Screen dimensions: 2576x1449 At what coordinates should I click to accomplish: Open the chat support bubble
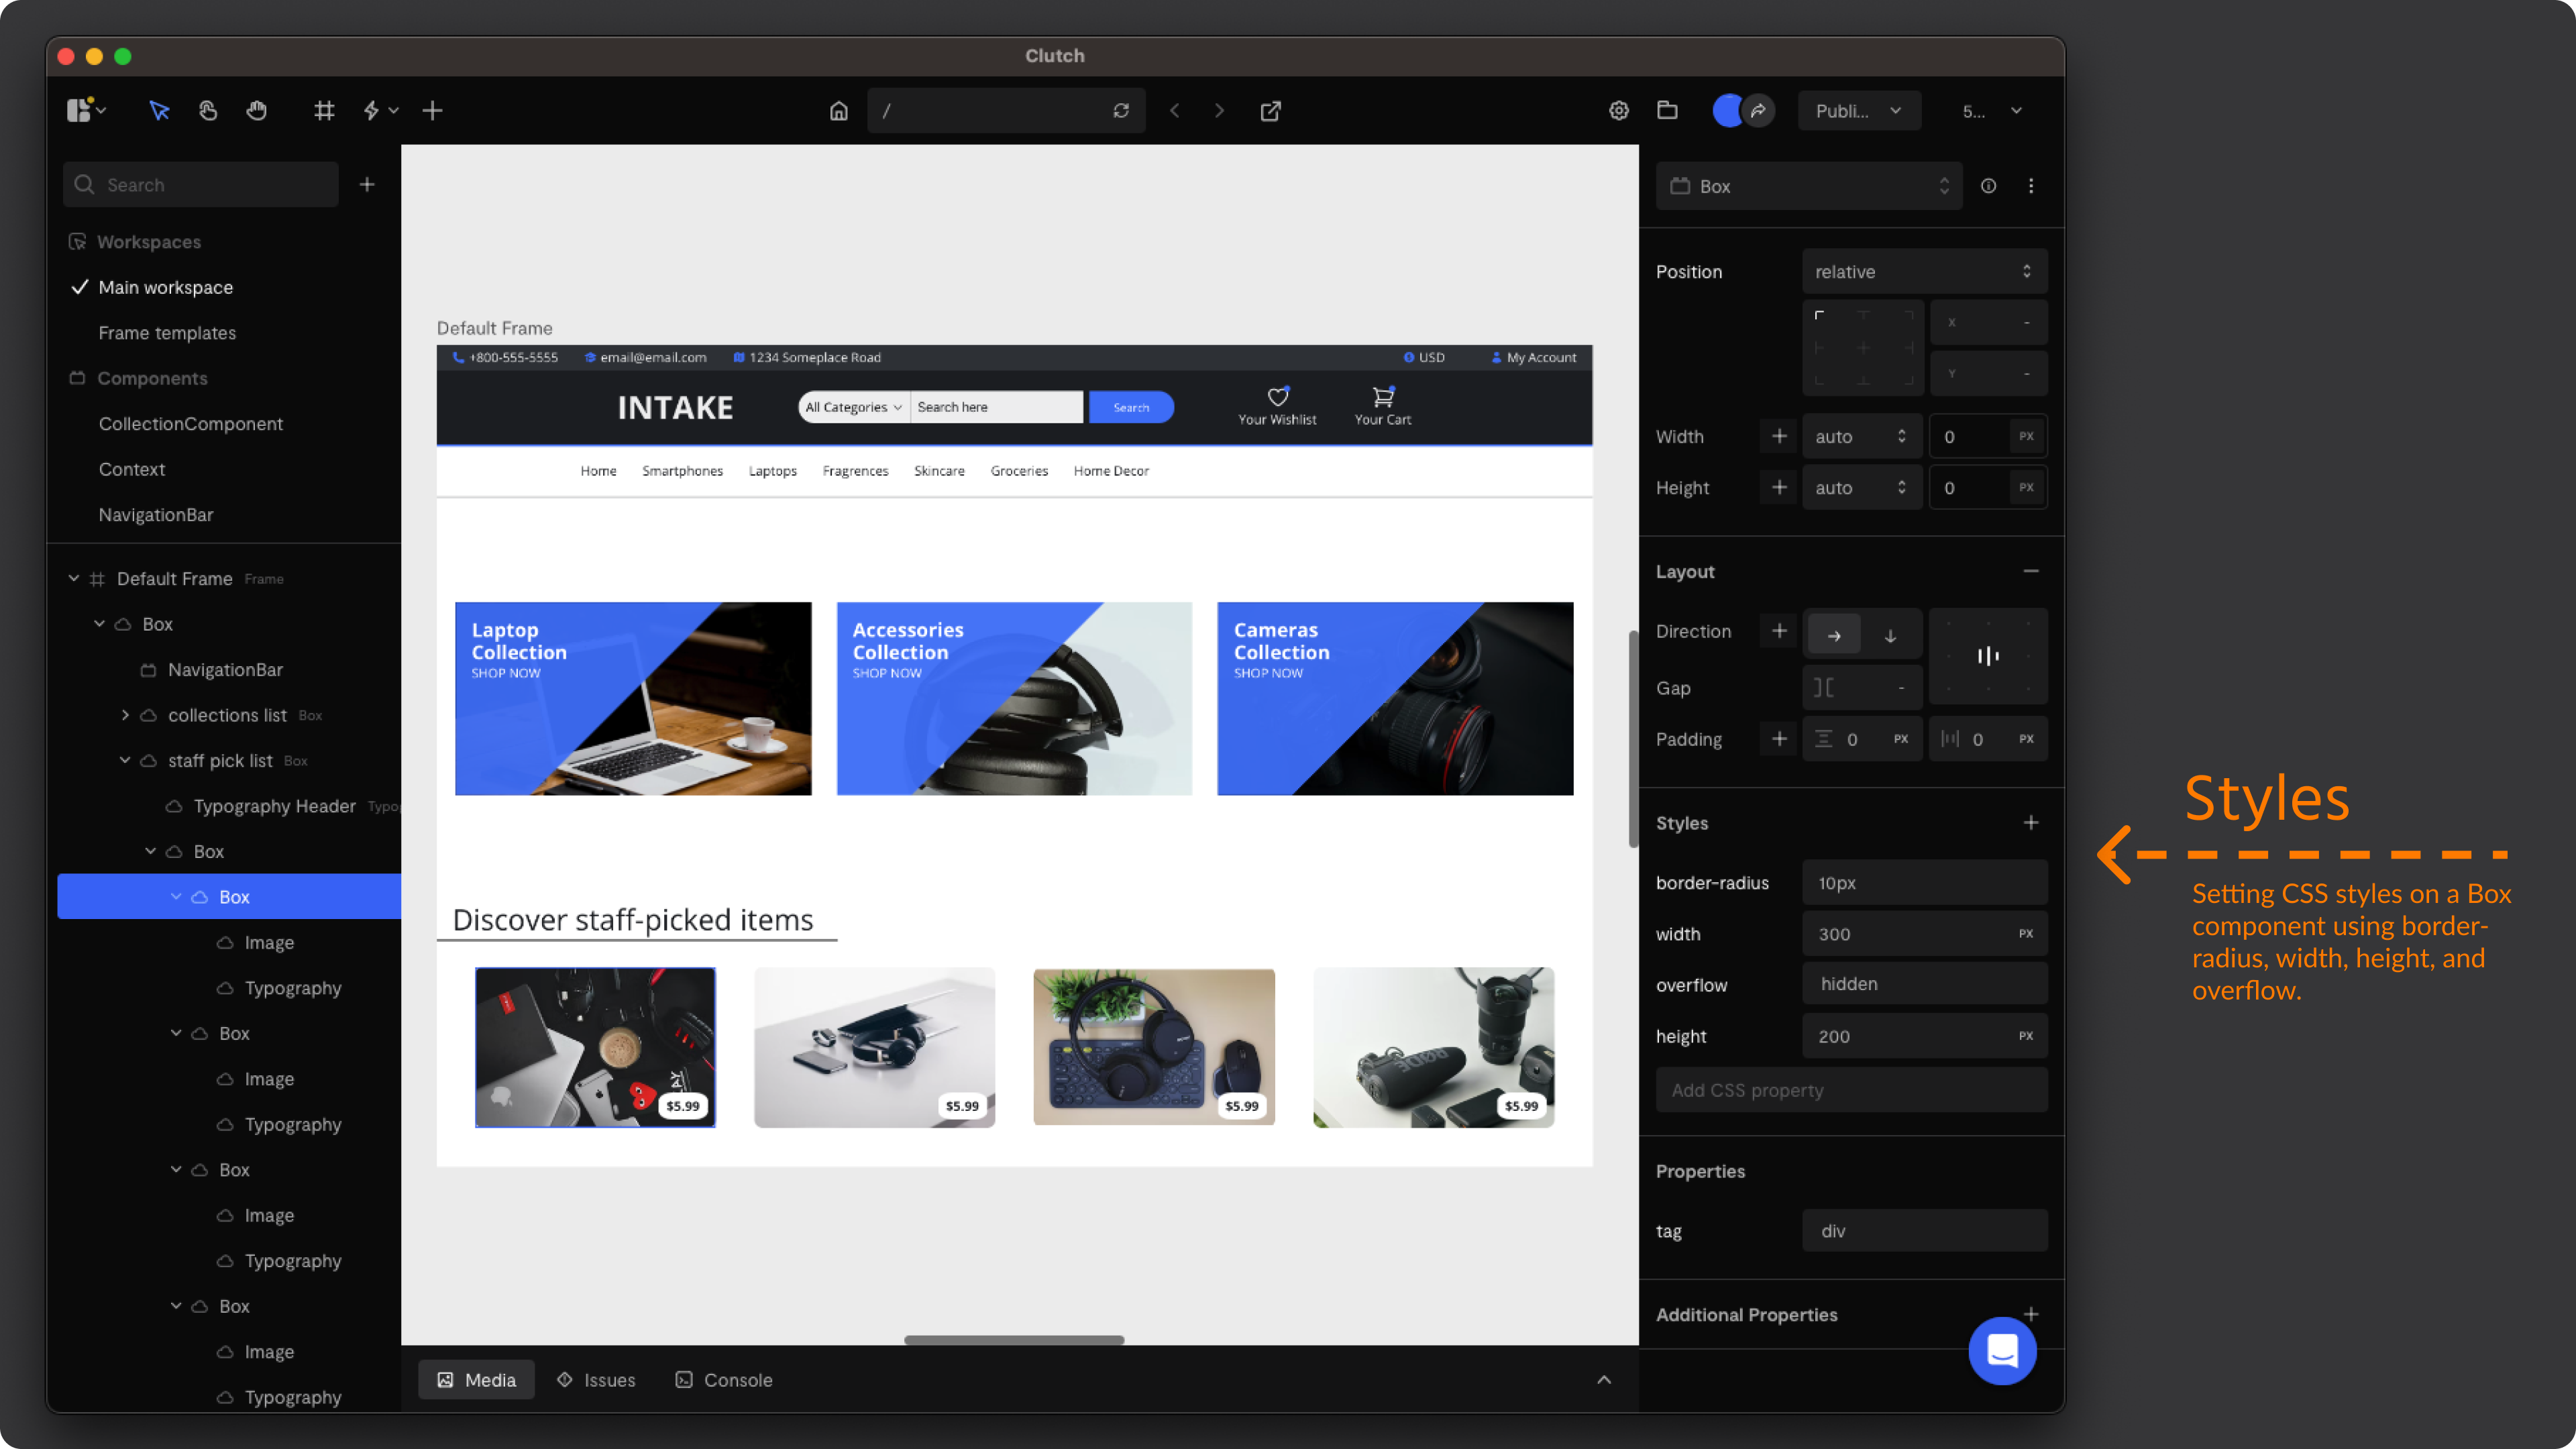2002,1351
